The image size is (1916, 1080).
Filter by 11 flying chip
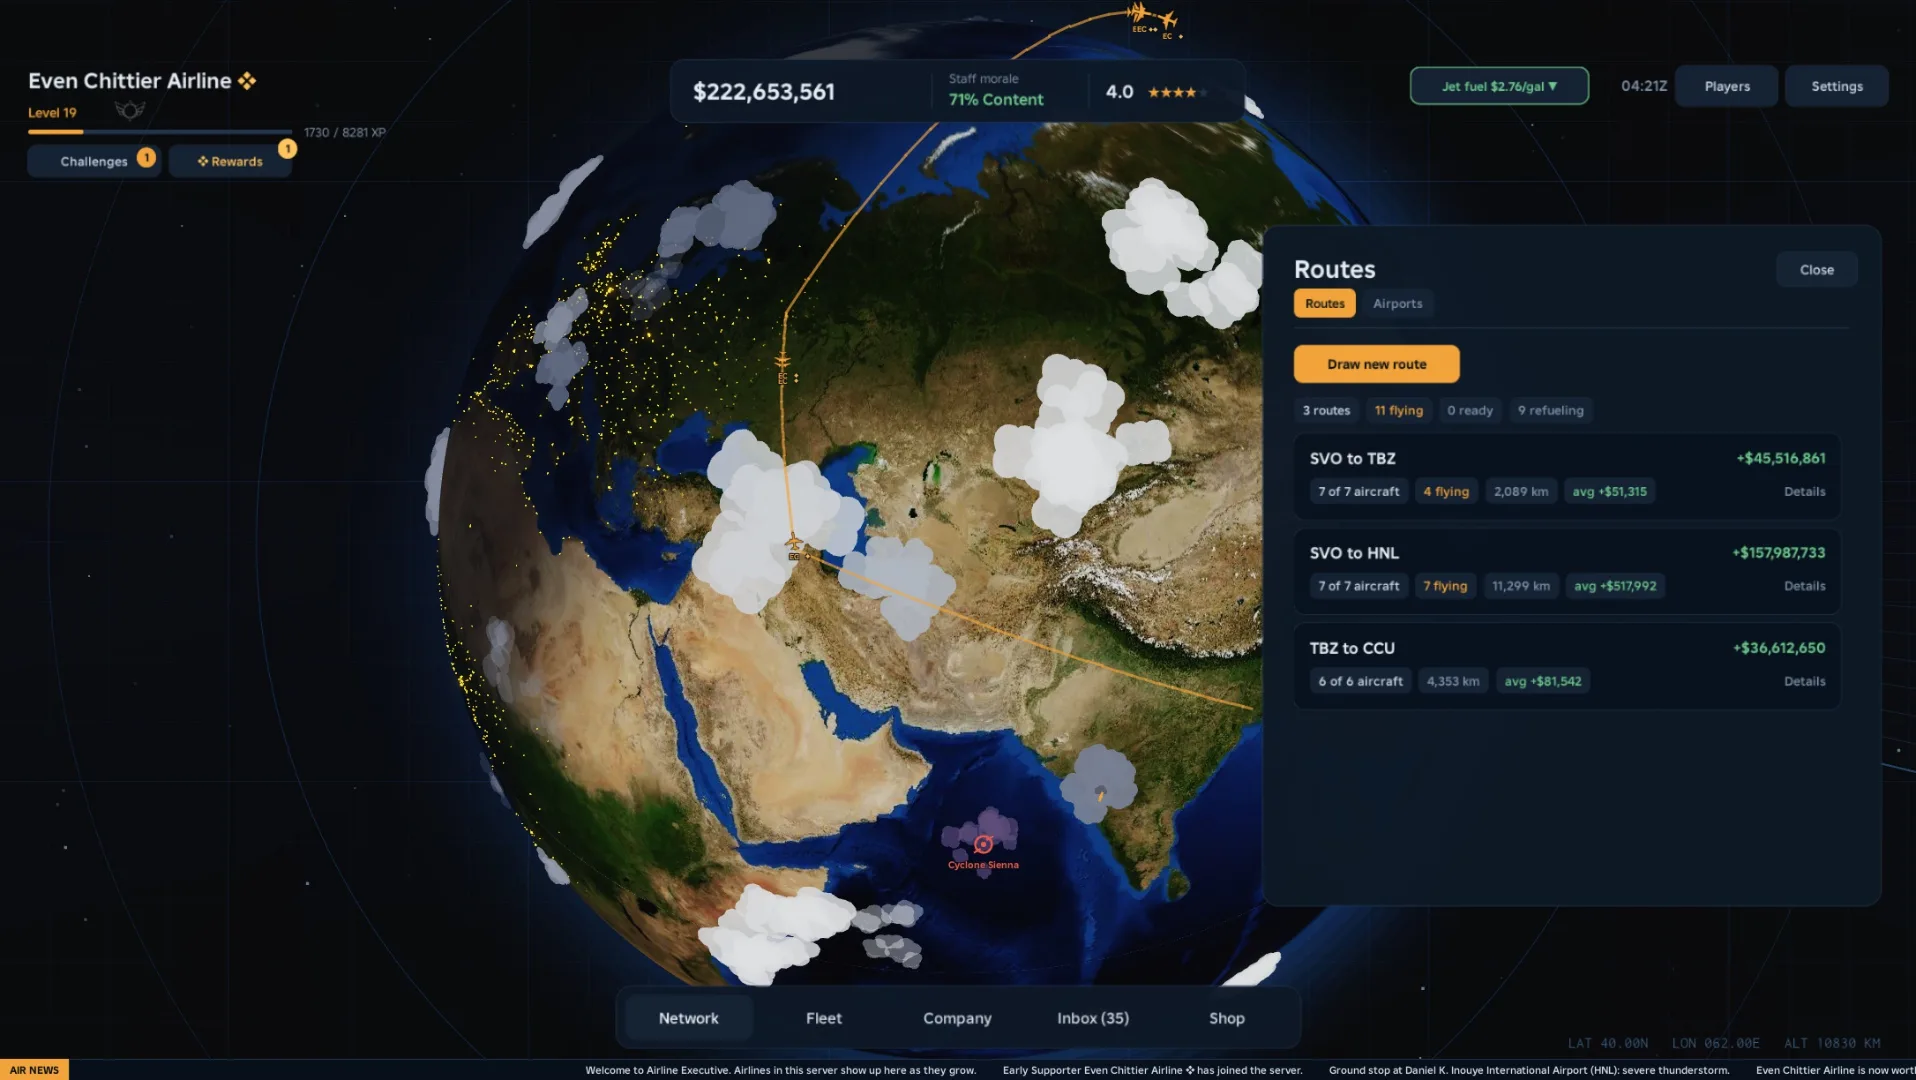click(x=1398, y=410)
